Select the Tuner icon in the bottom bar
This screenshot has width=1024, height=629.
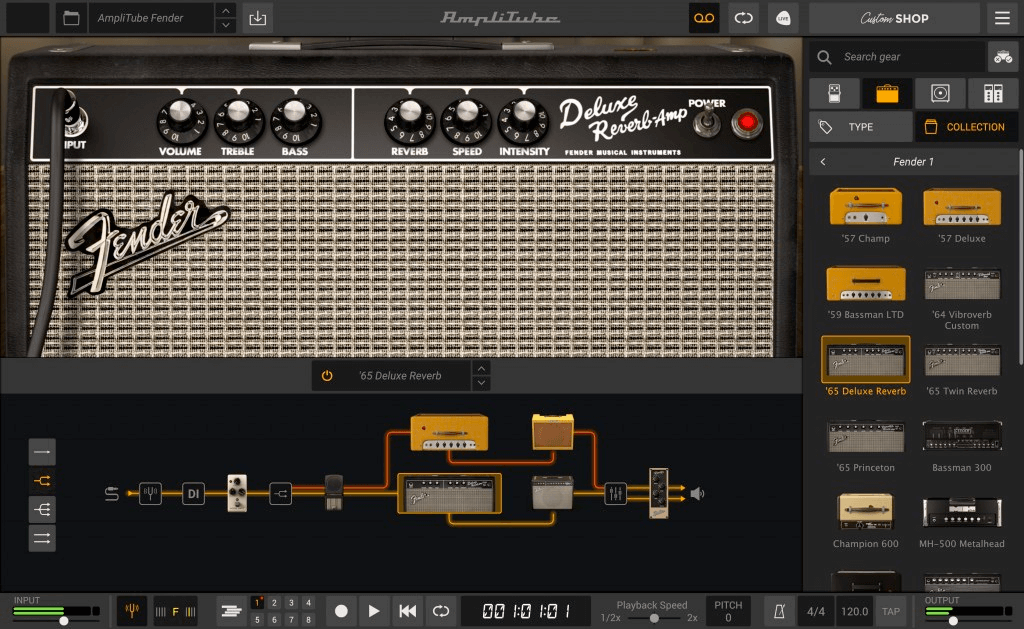tap(131, 610)
